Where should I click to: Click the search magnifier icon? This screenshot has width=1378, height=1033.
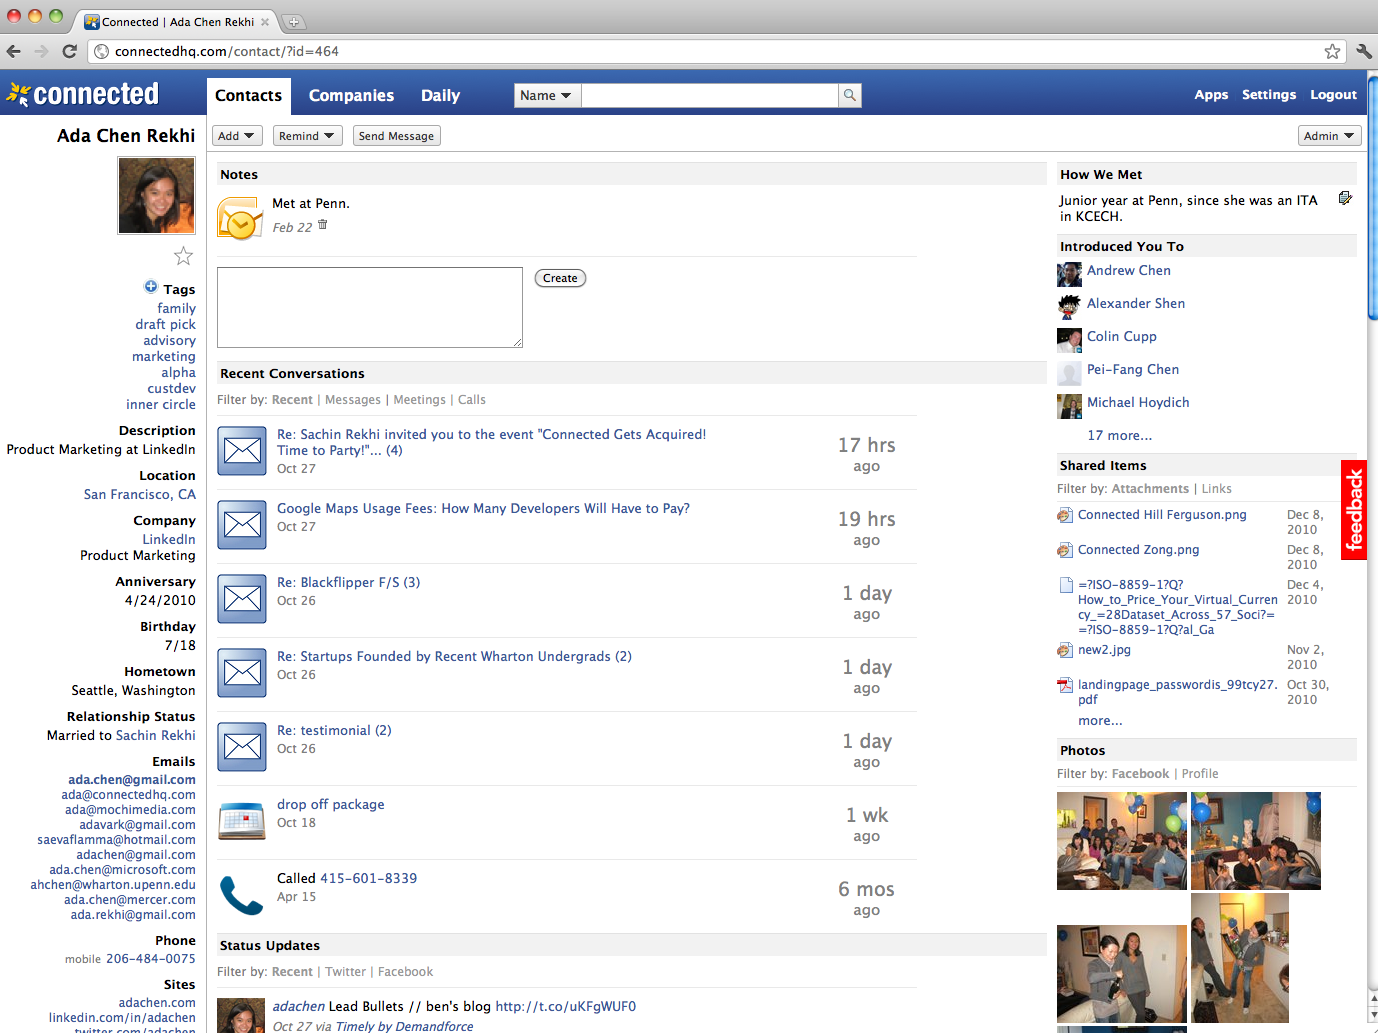coord(850,95)
